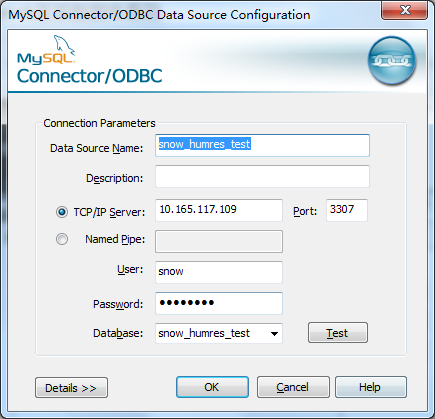Click the TCP/IP server address field
The width and height of the screenshot is (435, 419).
[x=219, y=210]
